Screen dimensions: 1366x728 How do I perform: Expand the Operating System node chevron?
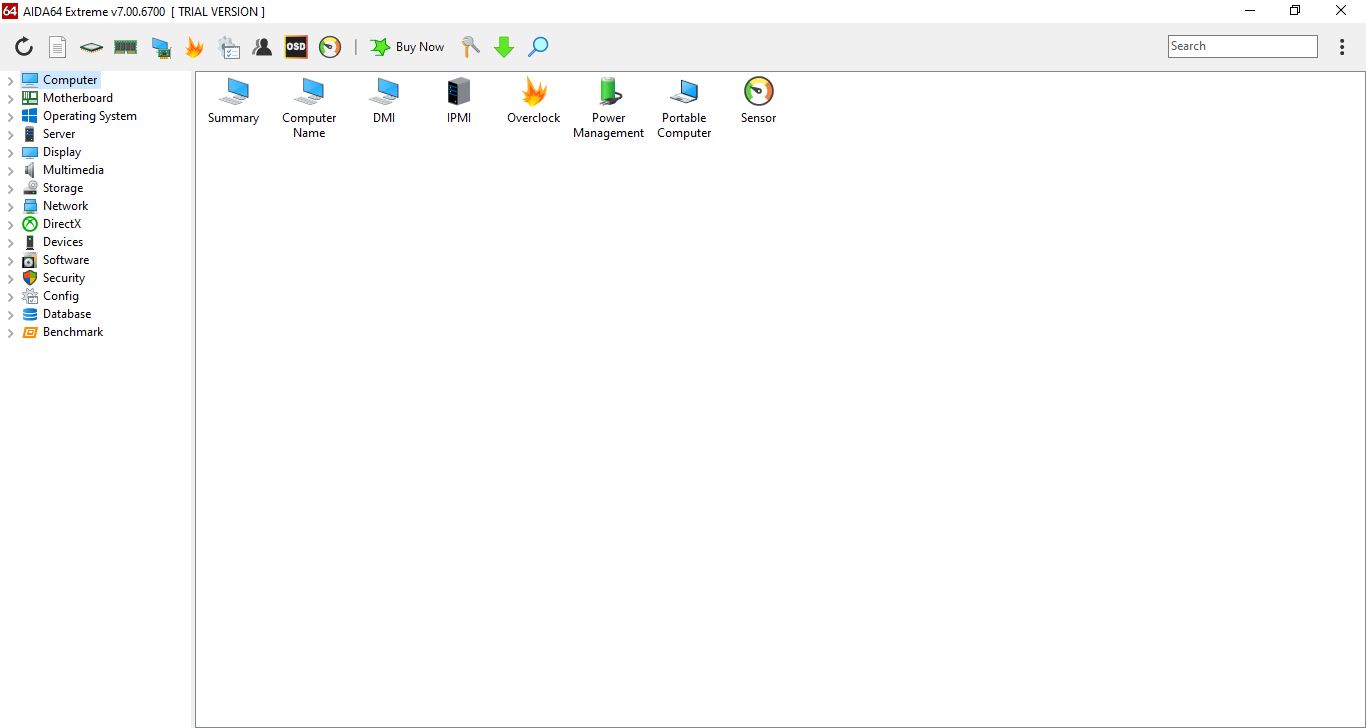pyautogui.click(x=11, y=116)
